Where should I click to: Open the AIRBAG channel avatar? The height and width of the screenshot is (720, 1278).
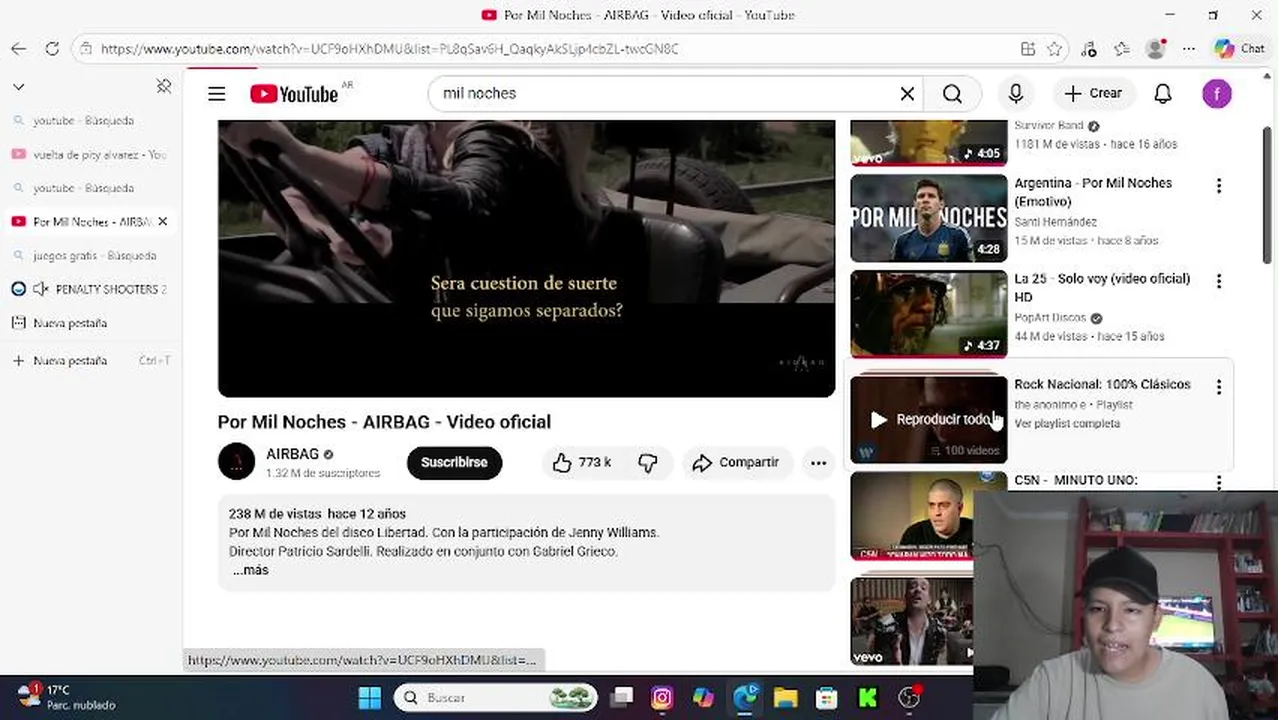click(x=237, y=462)
